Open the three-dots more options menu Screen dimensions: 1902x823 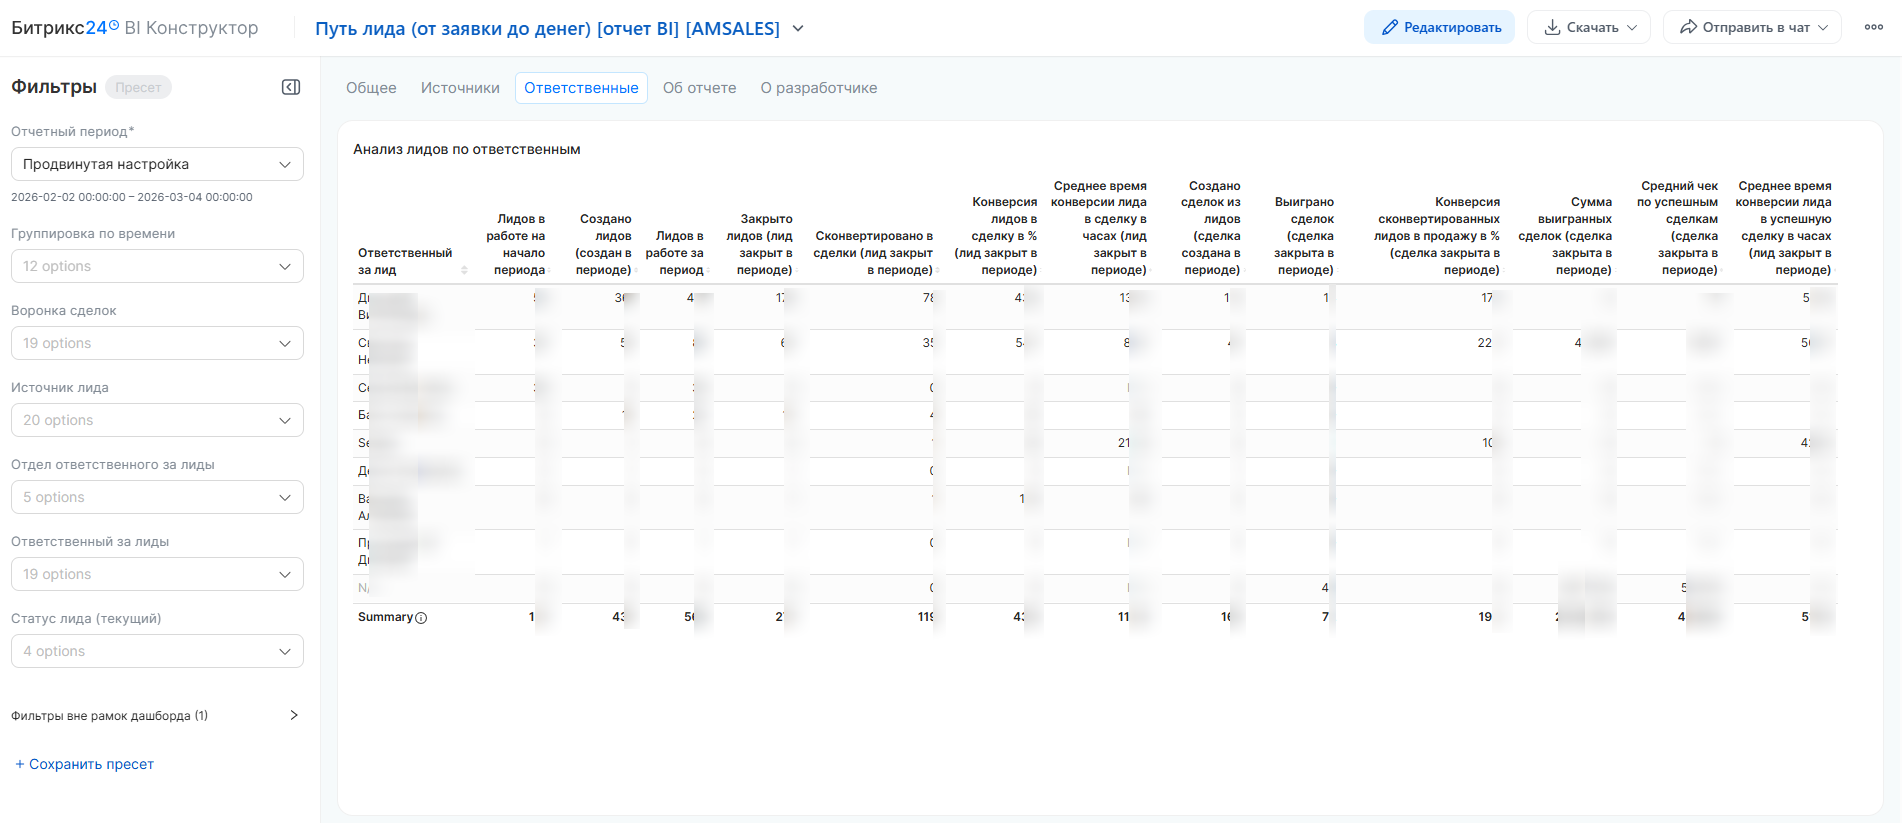[1873, 27]
